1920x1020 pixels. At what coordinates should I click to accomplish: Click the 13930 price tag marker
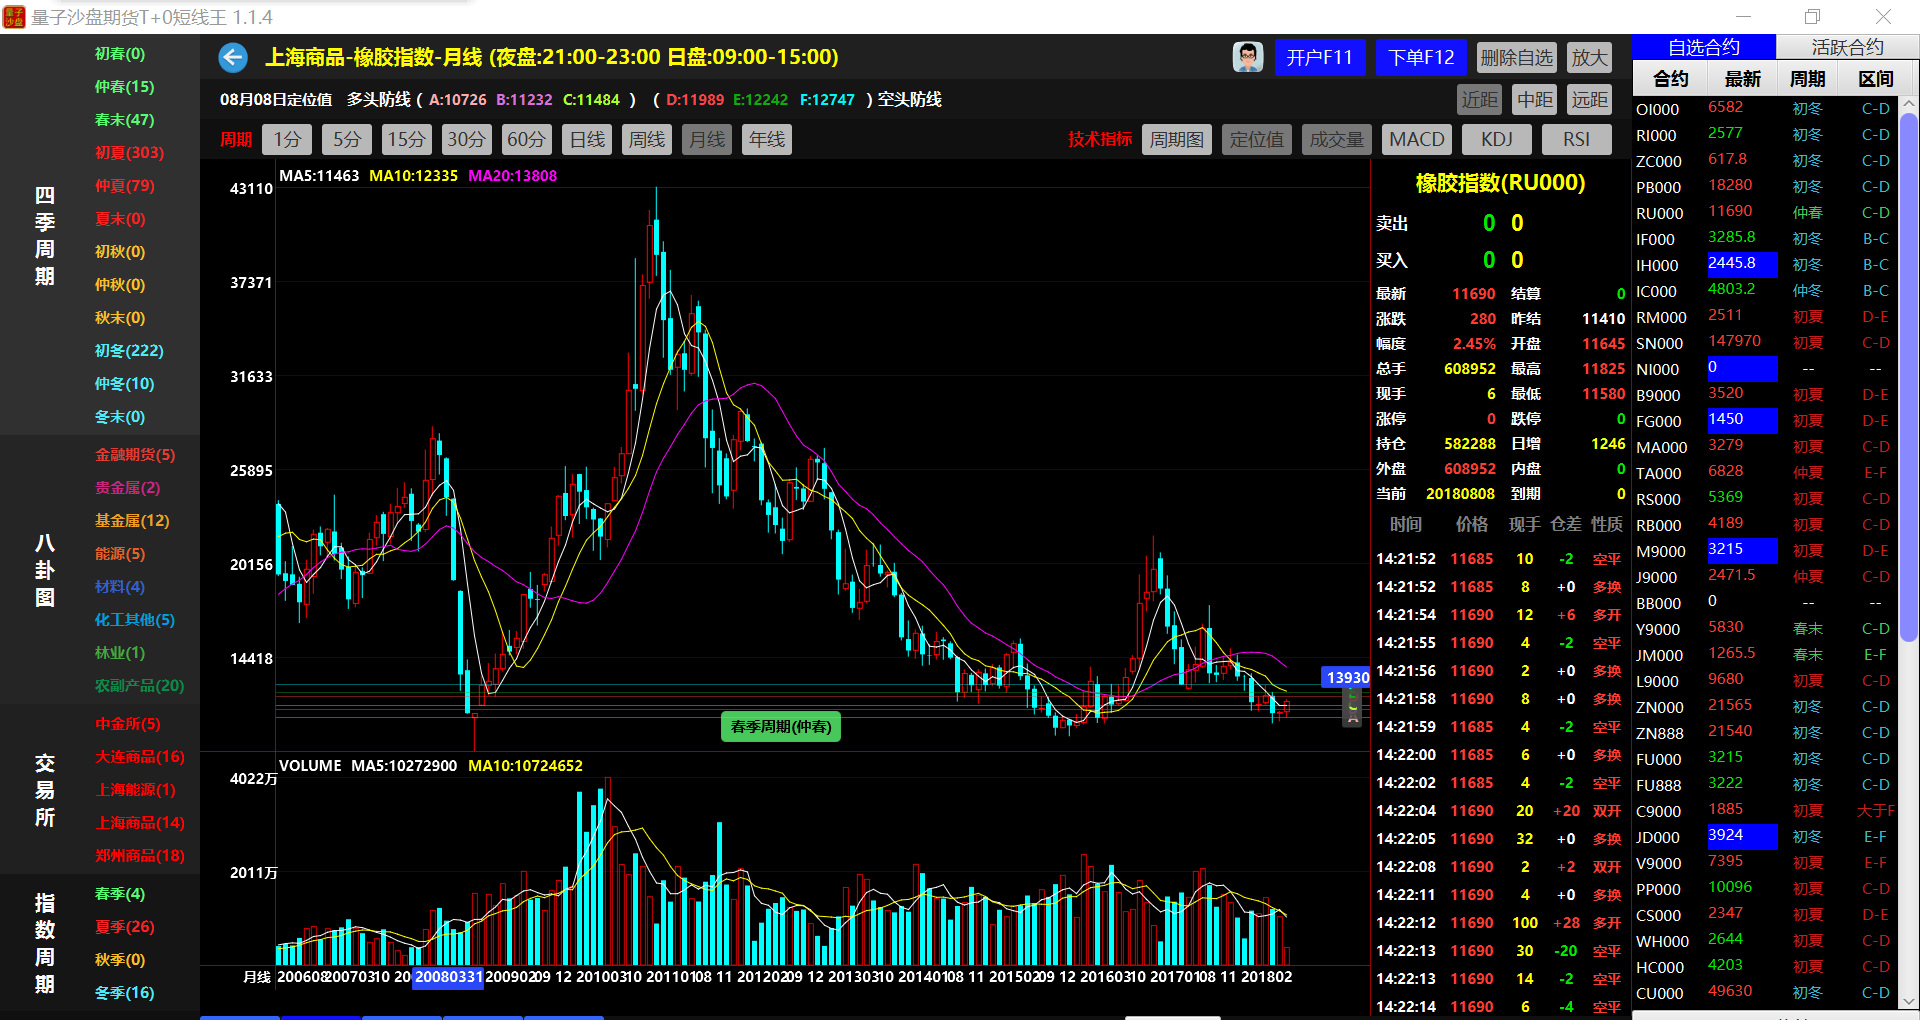(1346, 678)
